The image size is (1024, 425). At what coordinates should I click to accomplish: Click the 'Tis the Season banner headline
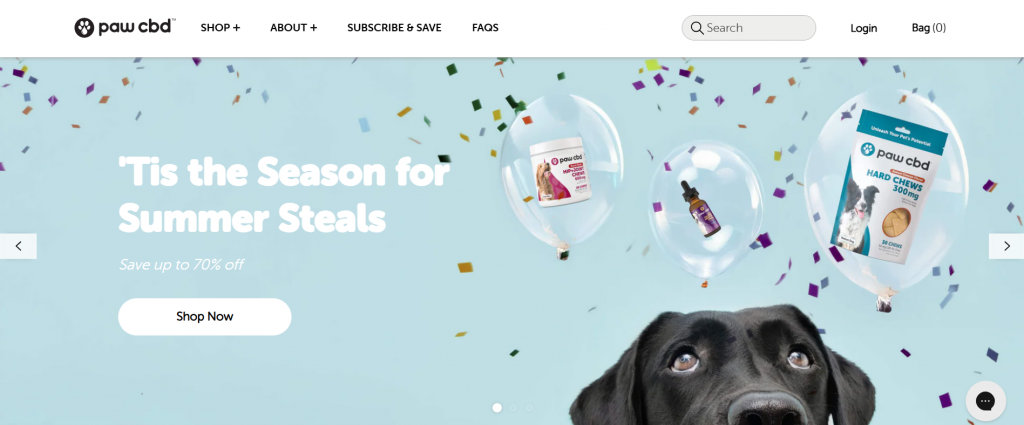coord(284,195)
